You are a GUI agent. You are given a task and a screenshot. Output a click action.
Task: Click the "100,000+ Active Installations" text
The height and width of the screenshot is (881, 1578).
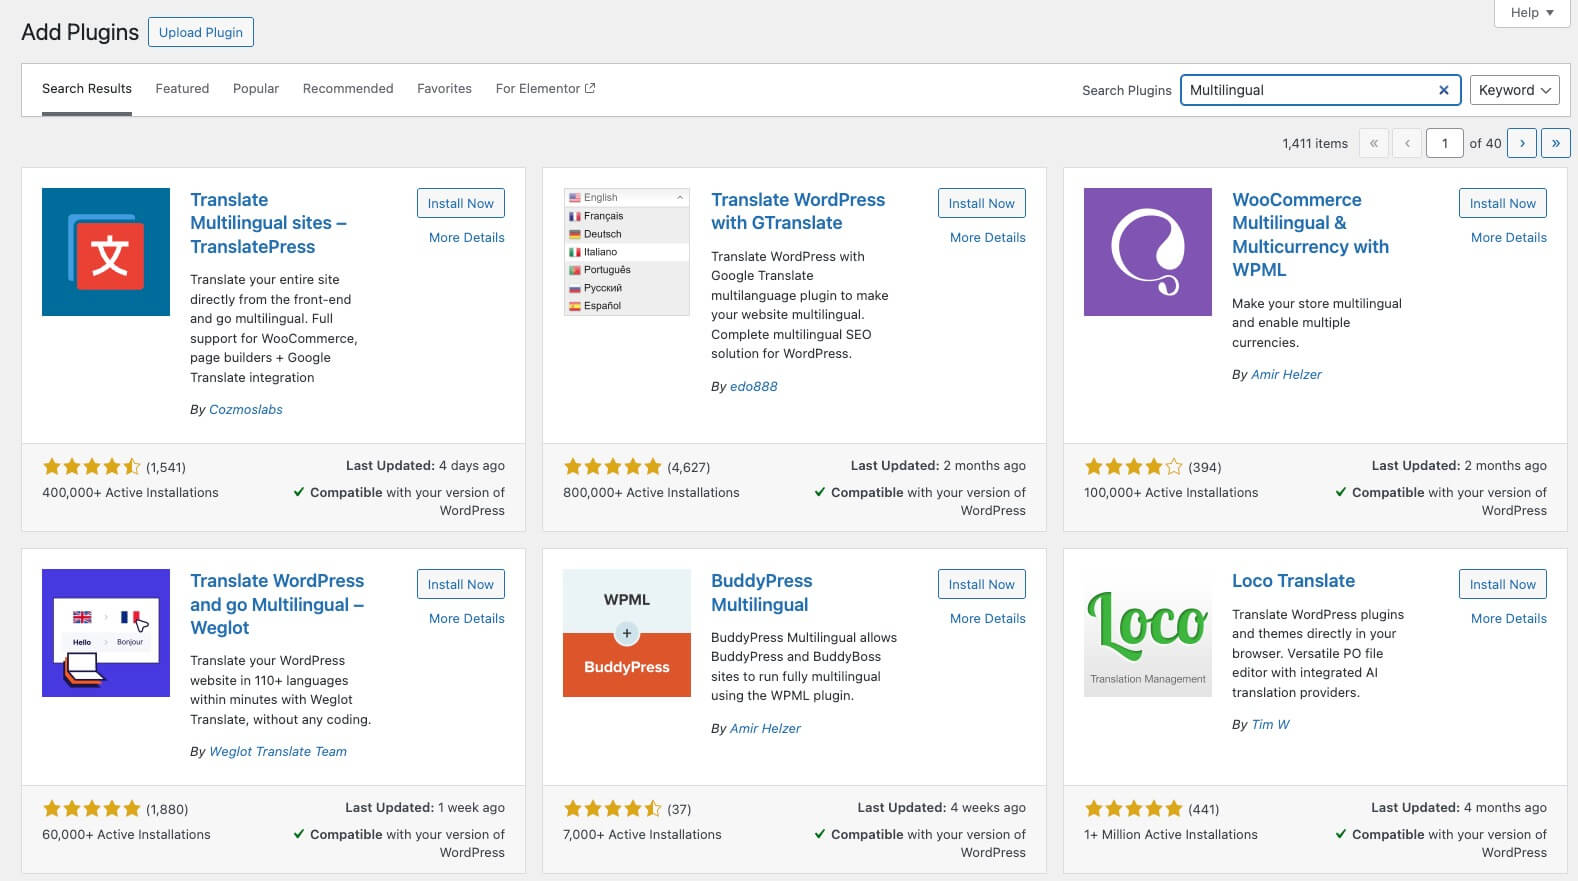(x=1171, y=493)
